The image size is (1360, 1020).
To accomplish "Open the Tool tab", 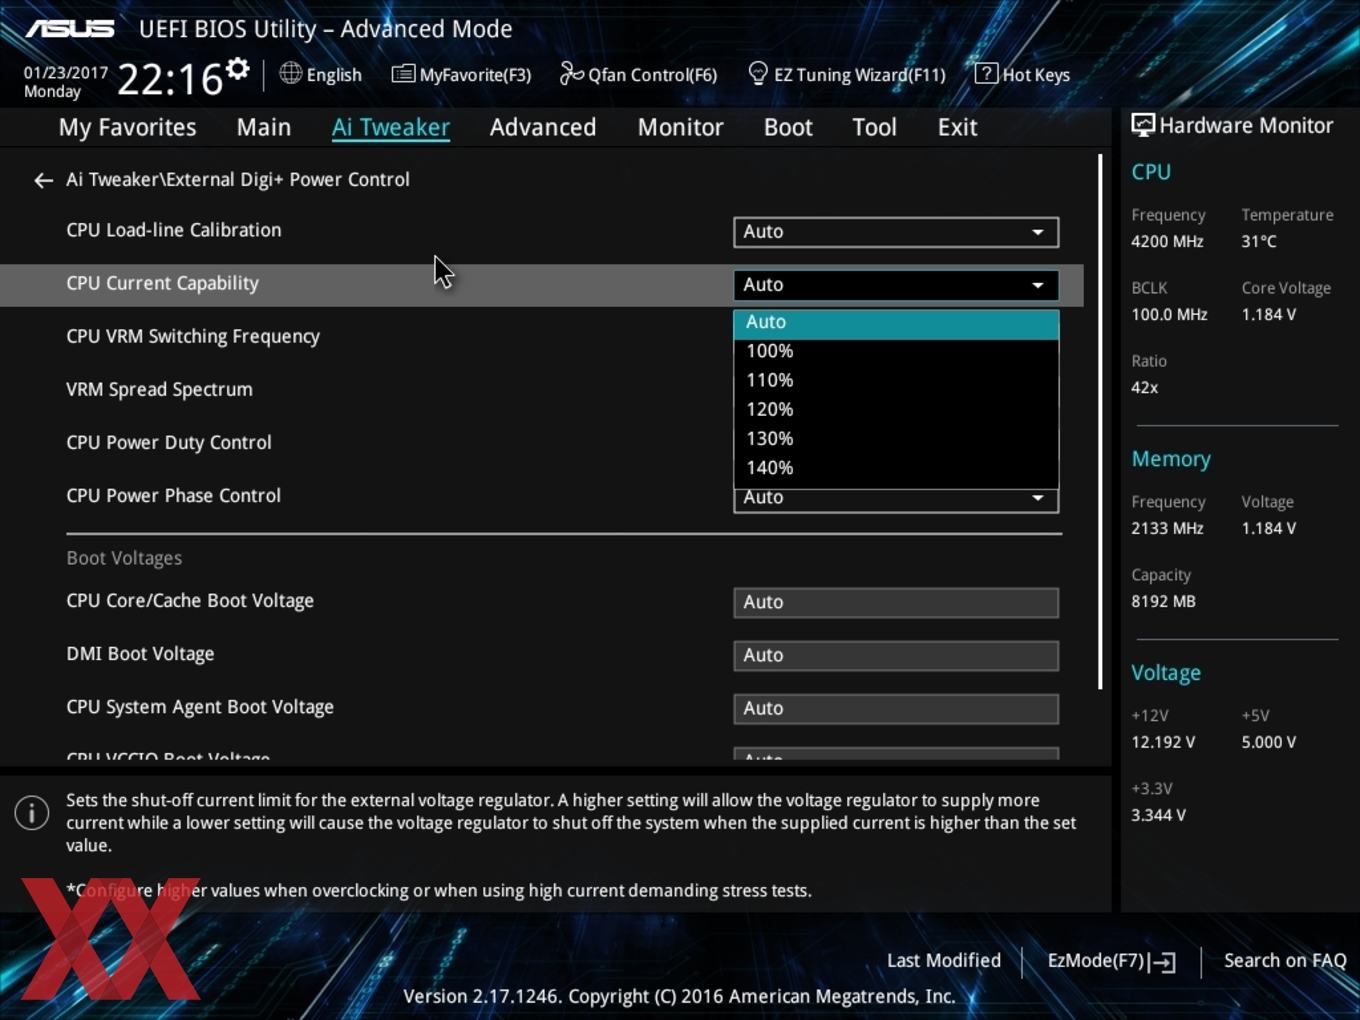I will pyautogui.click(x=874, y=127).
